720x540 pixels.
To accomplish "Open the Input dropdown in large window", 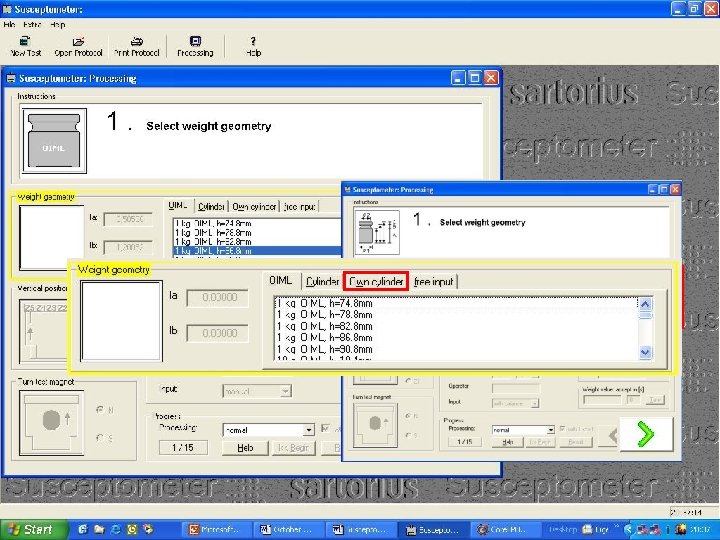I will [x=285, y=391].
